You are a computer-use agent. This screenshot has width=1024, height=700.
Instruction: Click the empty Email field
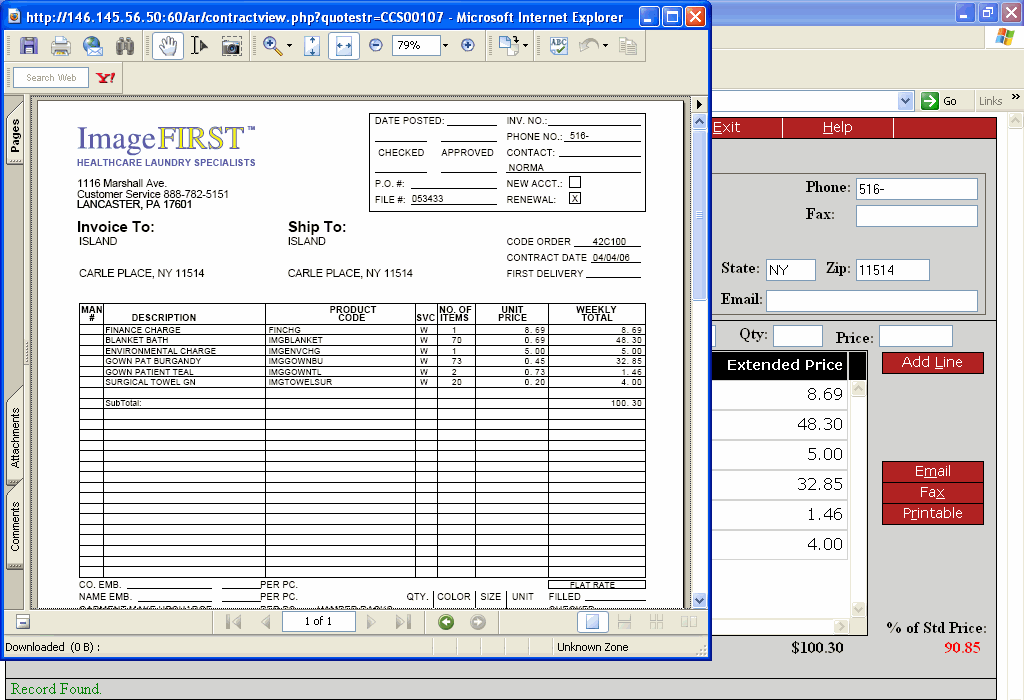tap(872, 301)
